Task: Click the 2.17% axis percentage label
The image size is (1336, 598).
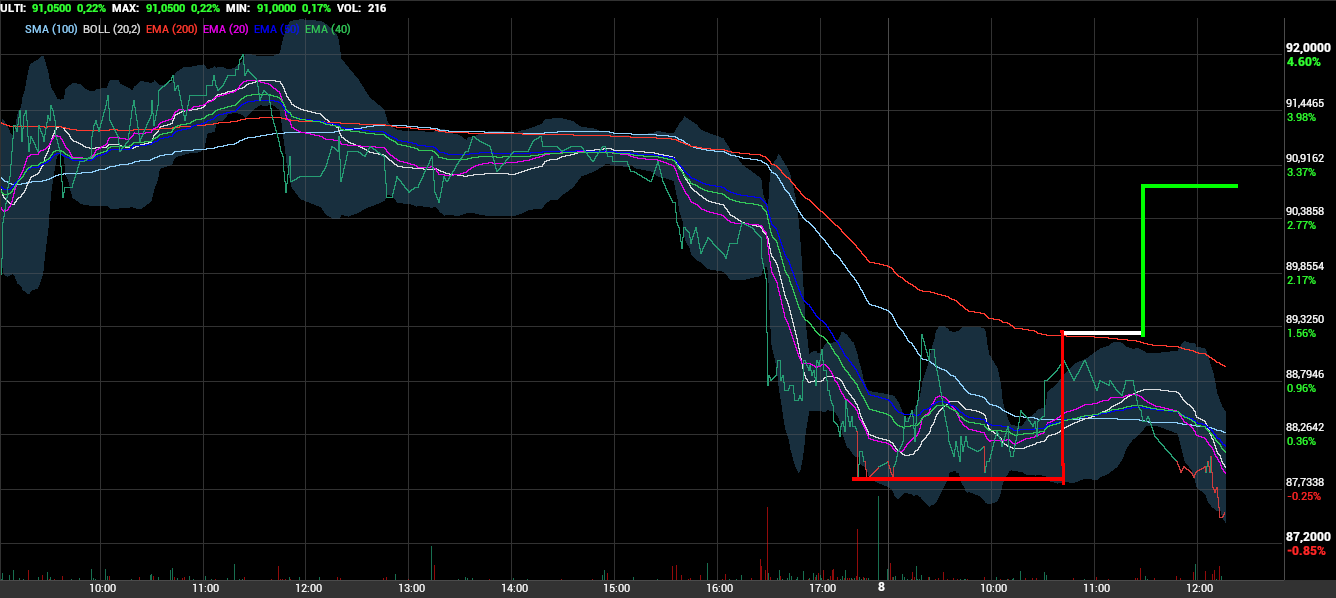Action: coord(1302,280)
